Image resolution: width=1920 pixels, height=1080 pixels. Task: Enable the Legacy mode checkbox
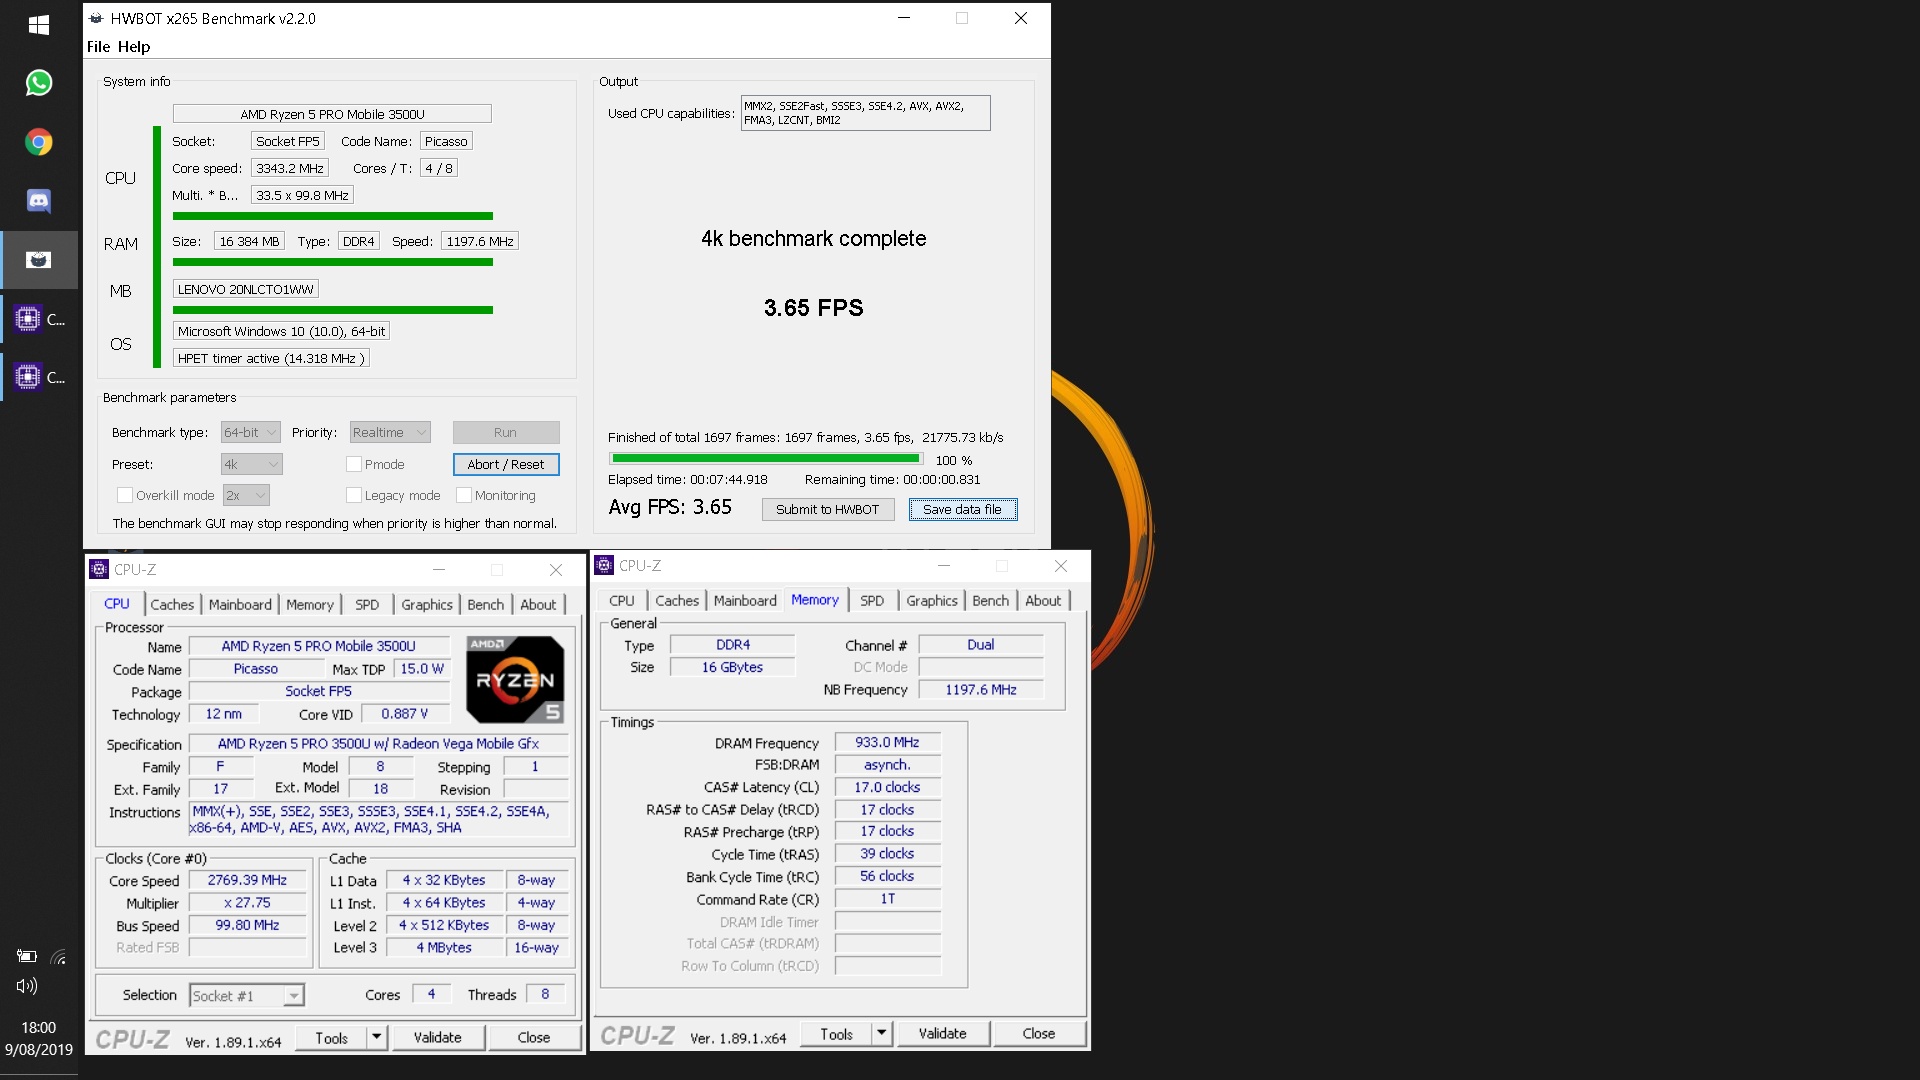(353, 495)
